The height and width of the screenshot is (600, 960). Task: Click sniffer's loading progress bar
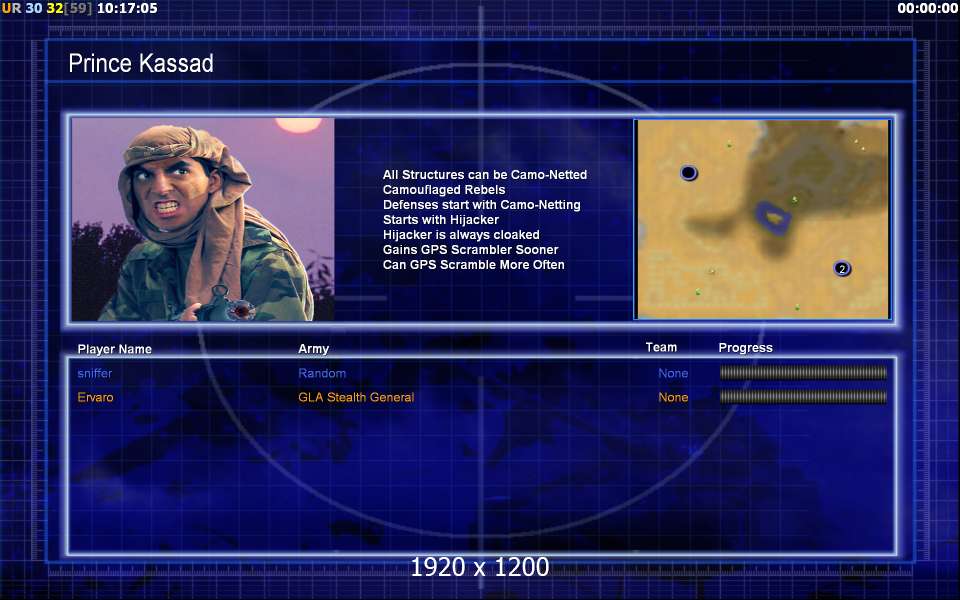[803, 372]
